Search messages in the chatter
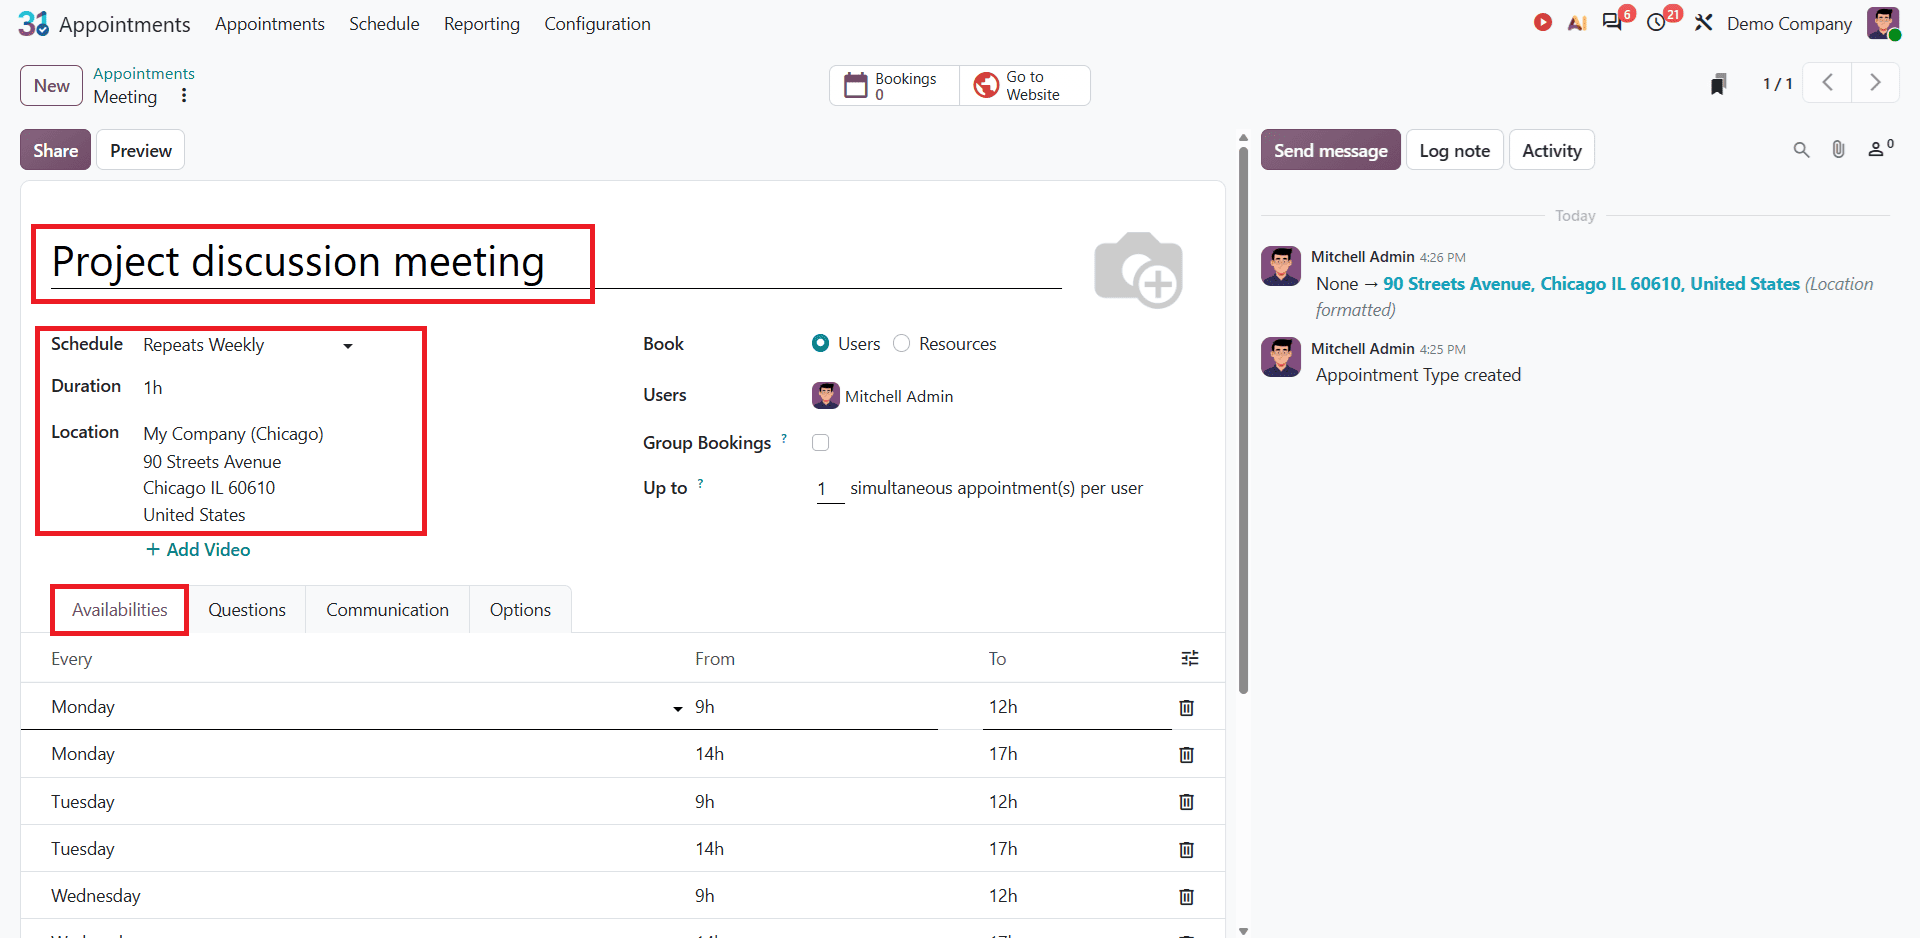The image size is (1920, 938). pos(1801,150)
